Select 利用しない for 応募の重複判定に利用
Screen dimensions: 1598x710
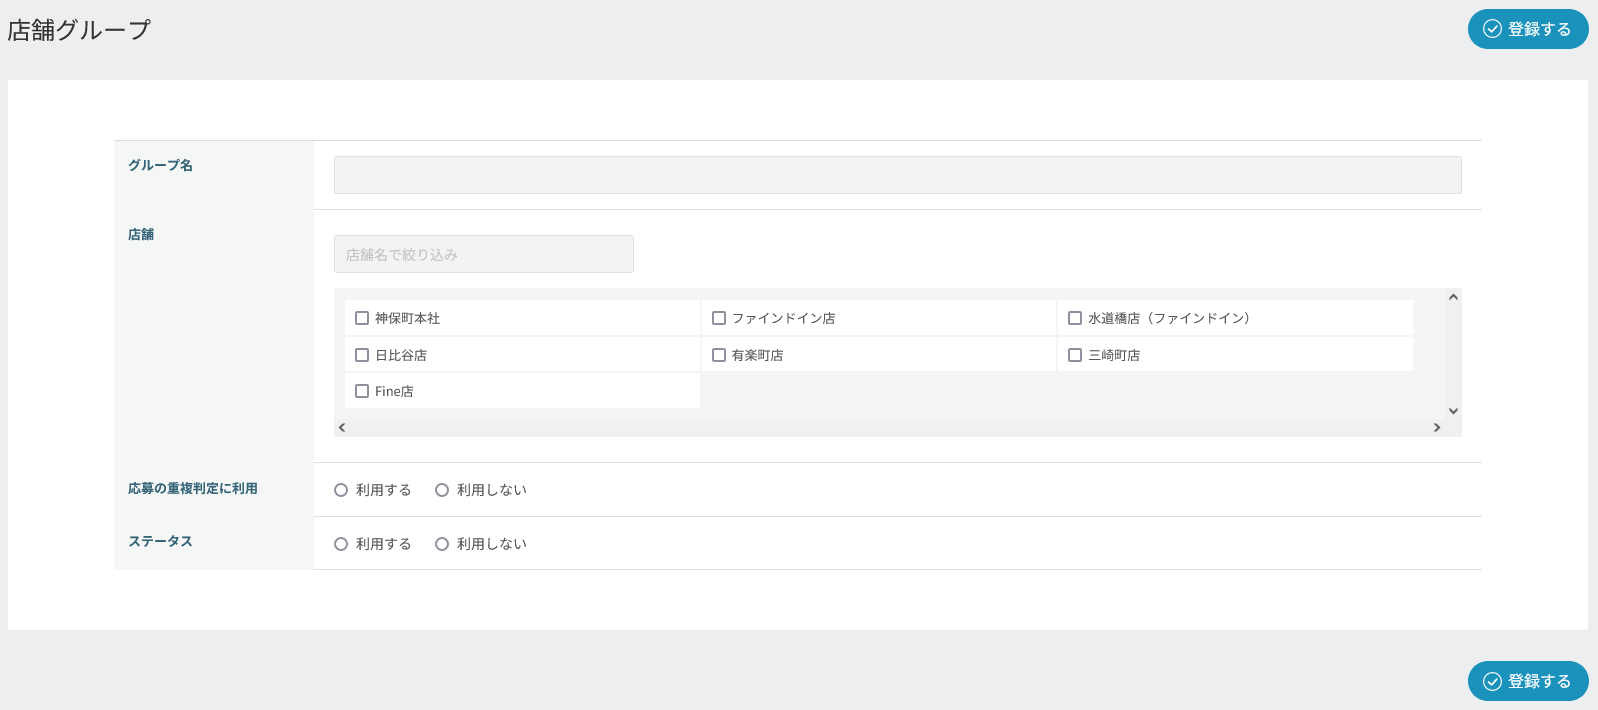pyautogui.click(x=442, y=490)
